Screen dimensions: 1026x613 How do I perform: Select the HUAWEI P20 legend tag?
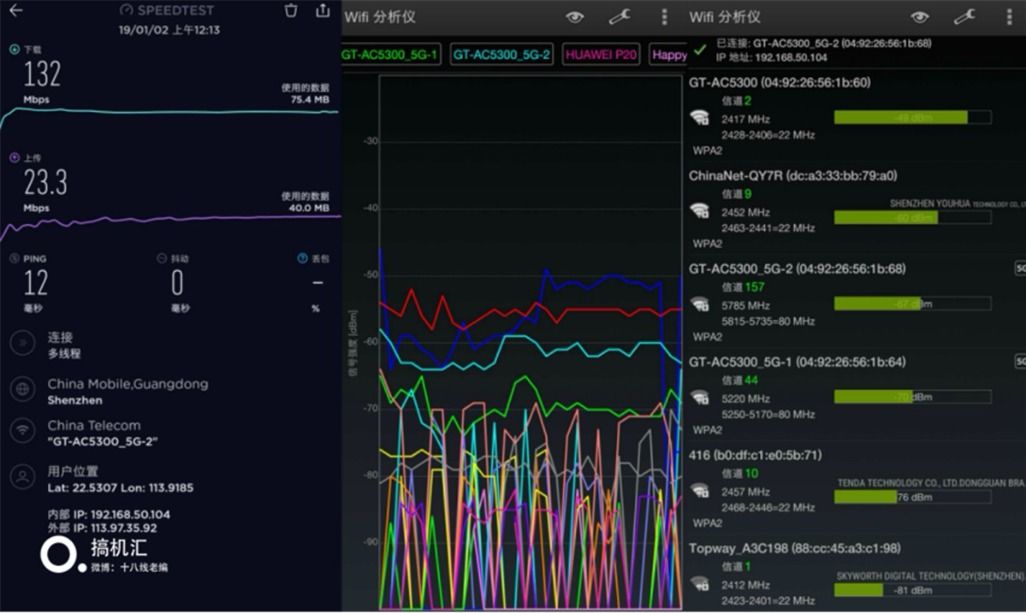click(x=601, y=54)
